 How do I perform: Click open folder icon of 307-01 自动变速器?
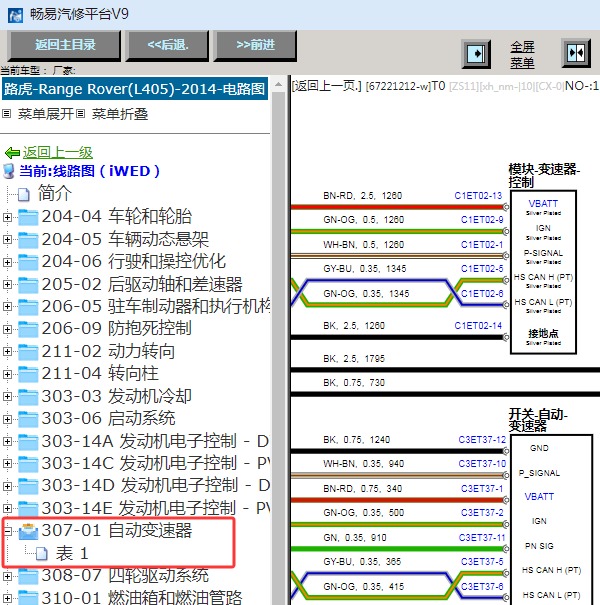coord(28,531)
